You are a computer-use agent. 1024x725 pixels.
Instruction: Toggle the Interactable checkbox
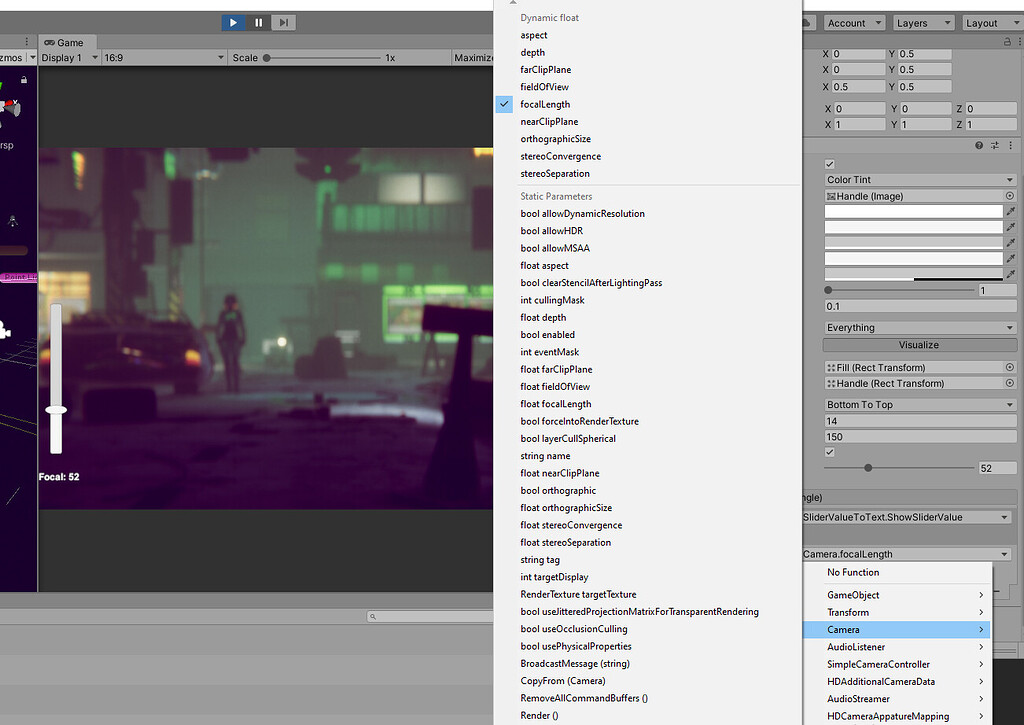[x=829, y=164]
